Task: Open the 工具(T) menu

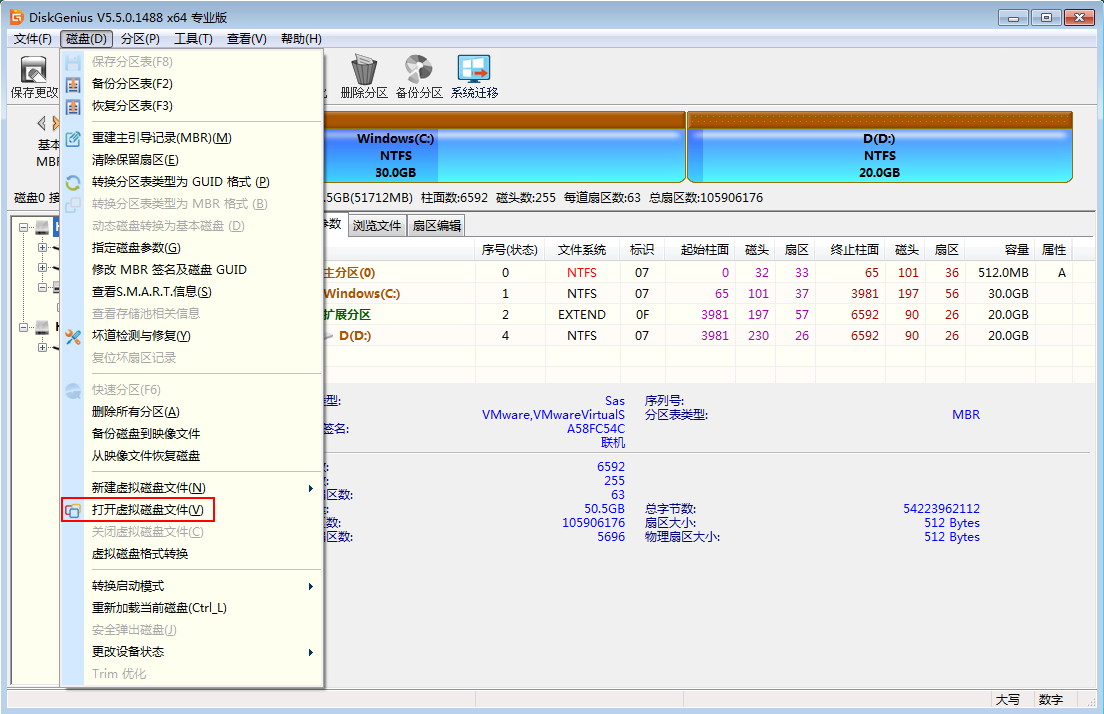Action: coord(193,39)
